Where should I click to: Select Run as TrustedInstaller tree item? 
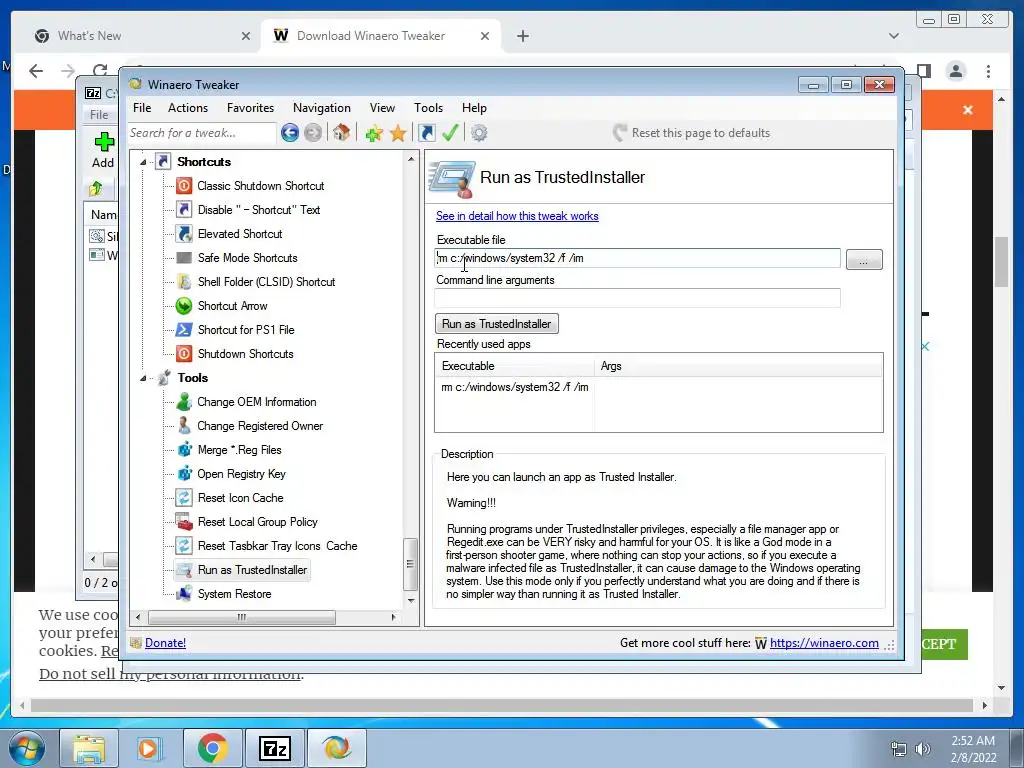tap(252, 570)
